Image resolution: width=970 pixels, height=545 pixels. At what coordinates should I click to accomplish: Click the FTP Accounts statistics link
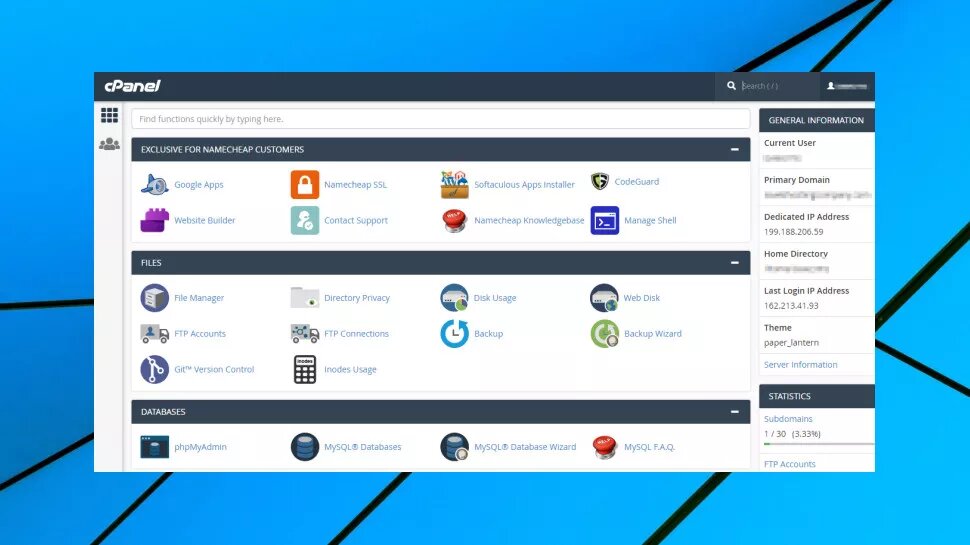(789, 464)
